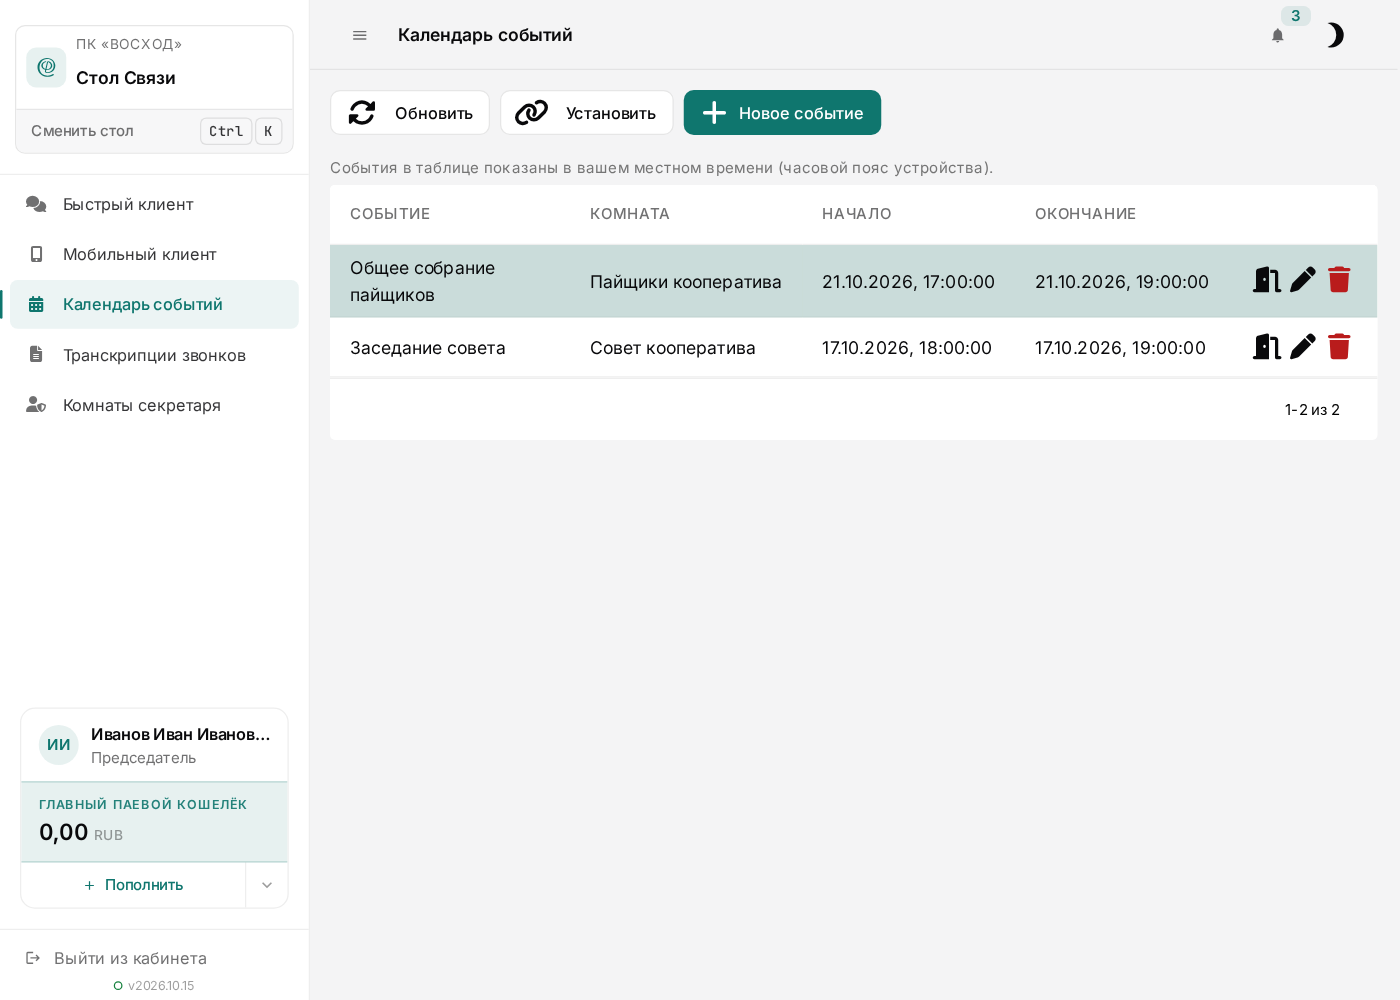Click the Начало column header

(x=857, y=214)
